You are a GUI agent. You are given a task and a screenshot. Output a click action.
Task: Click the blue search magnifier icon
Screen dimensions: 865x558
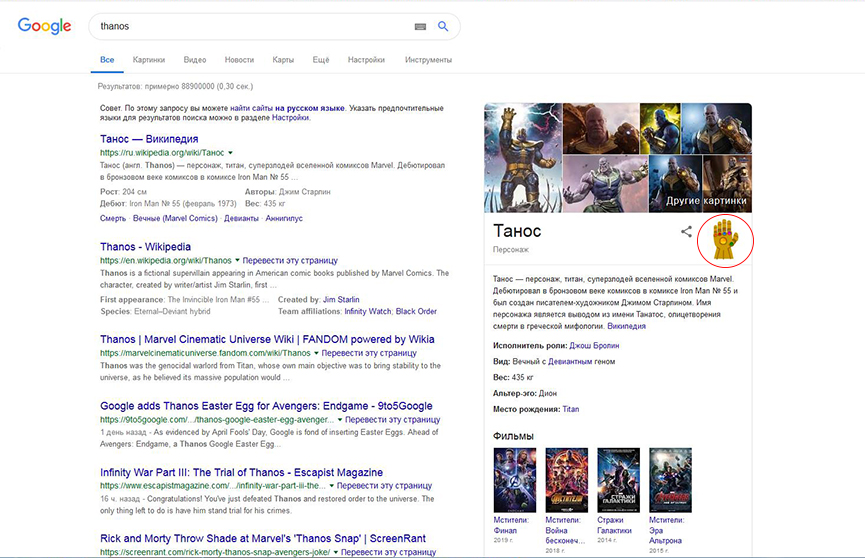(x=443, y=26)
